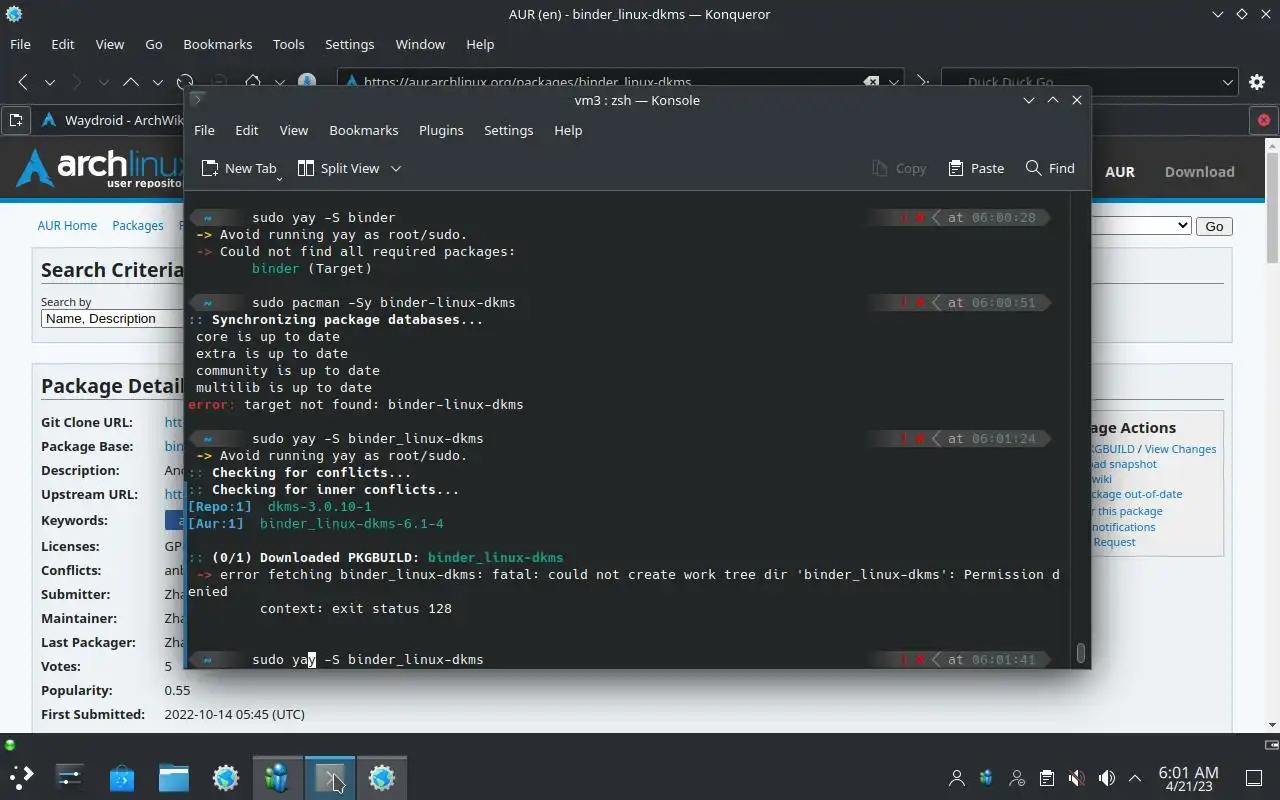Close current Konqueror tab with red button
Image resolution: width=1280 pixels, height=800 pixels.
pyautogui.click(x=1264, y=120)
